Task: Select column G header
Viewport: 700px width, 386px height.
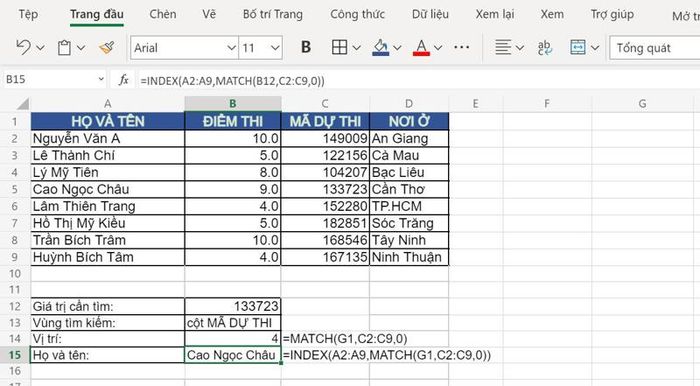Action: pyautogui.click(x=642, y=104)
